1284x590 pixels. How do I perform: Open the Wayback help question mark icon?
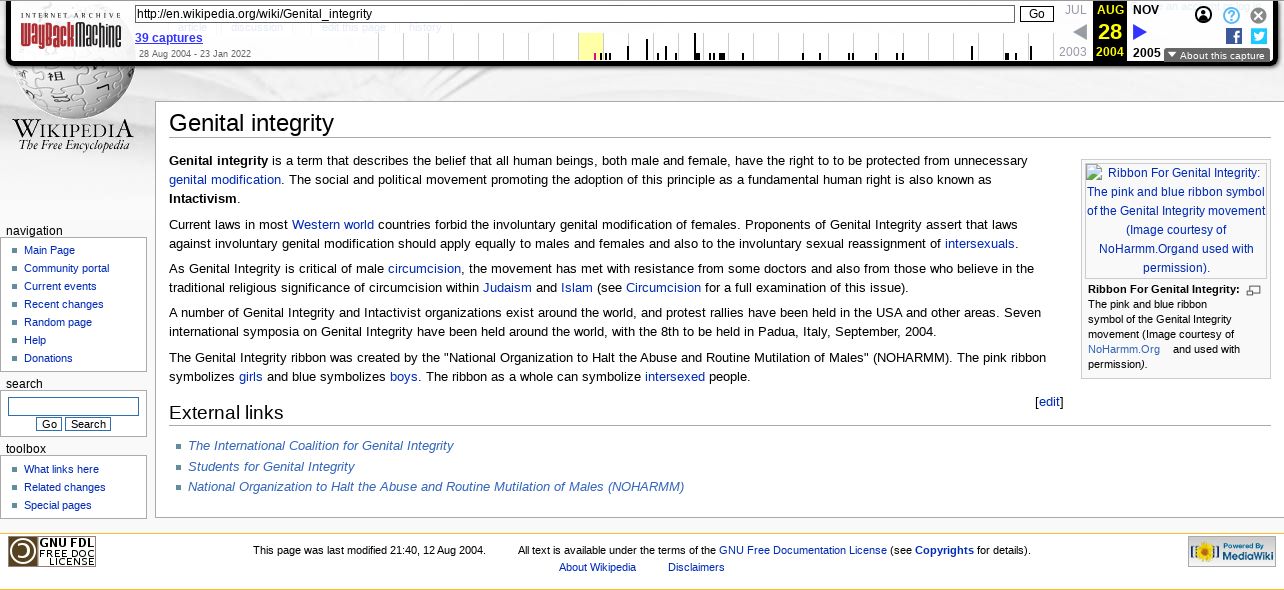pos(1231,15)
